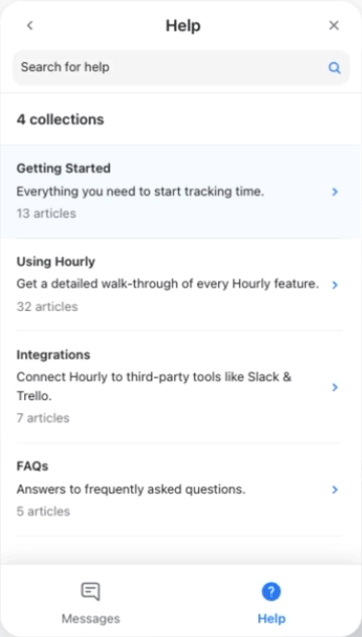Viewport: 362px width, 637px height.
Task: Expand Integrations collection chevron arrow
Action: pyautogui.click(x=335, y=387)
